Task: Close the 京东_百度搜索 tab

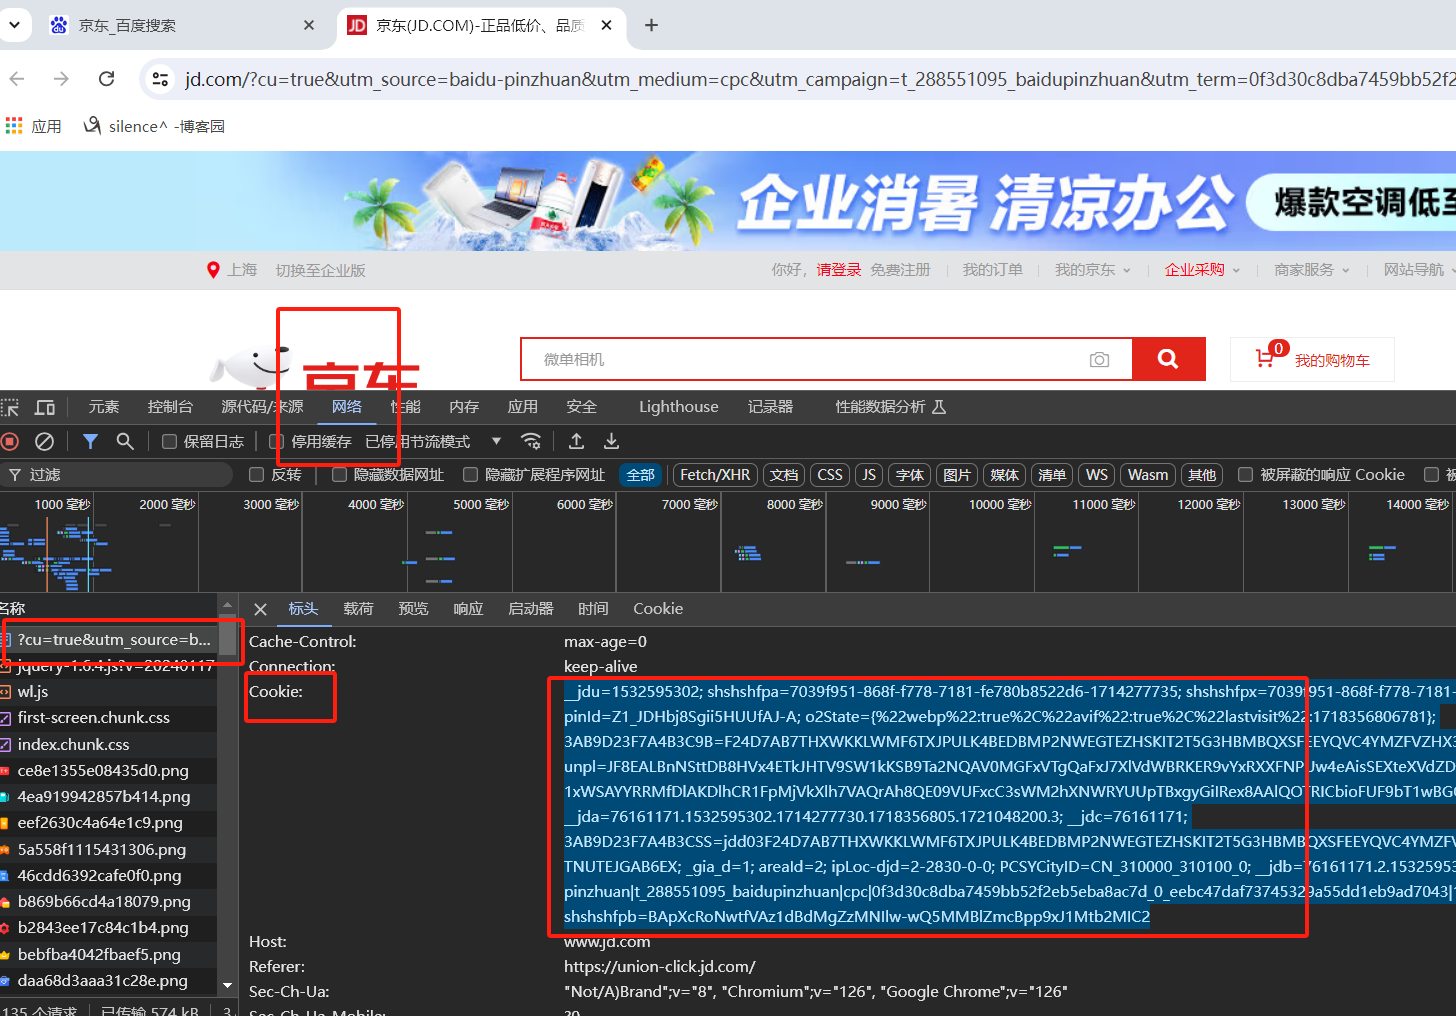Action: click(x=309, y=25)
